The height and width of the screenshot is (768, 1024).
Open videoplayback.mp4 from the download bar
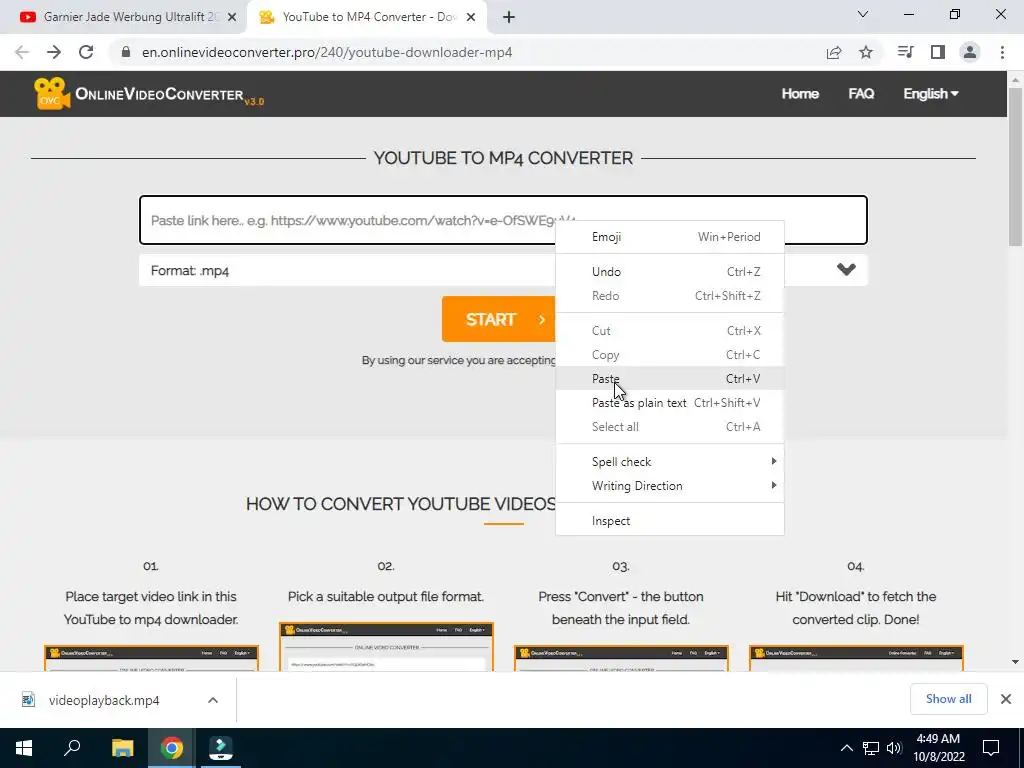[103, 700]
